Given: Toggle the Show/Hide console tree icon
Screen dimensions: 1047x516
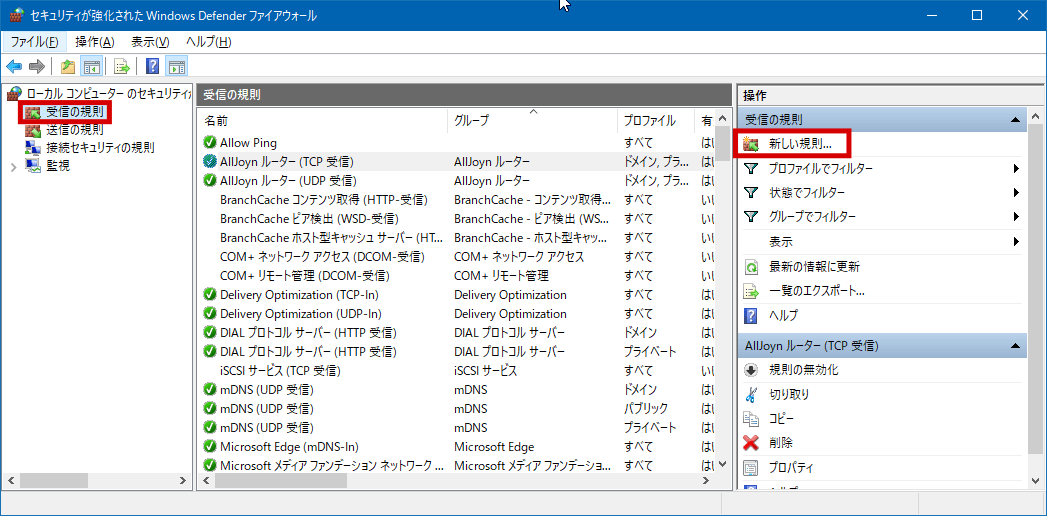Looking at the screenshot, I should pos(91,67).
